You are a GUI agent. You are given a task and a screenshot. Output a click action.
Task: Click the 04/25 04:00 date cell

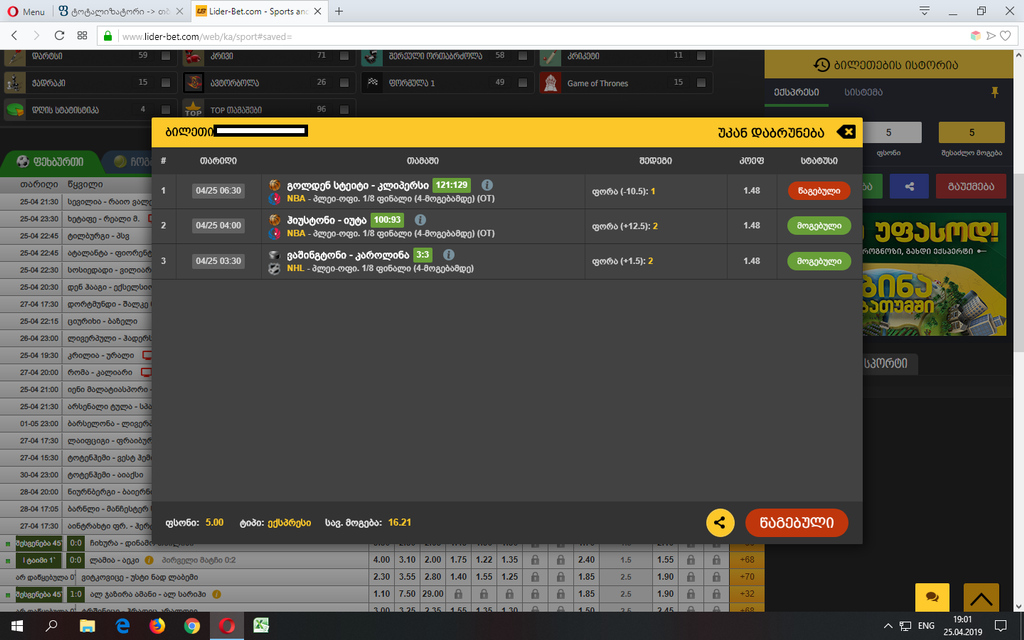coord(218,225)
